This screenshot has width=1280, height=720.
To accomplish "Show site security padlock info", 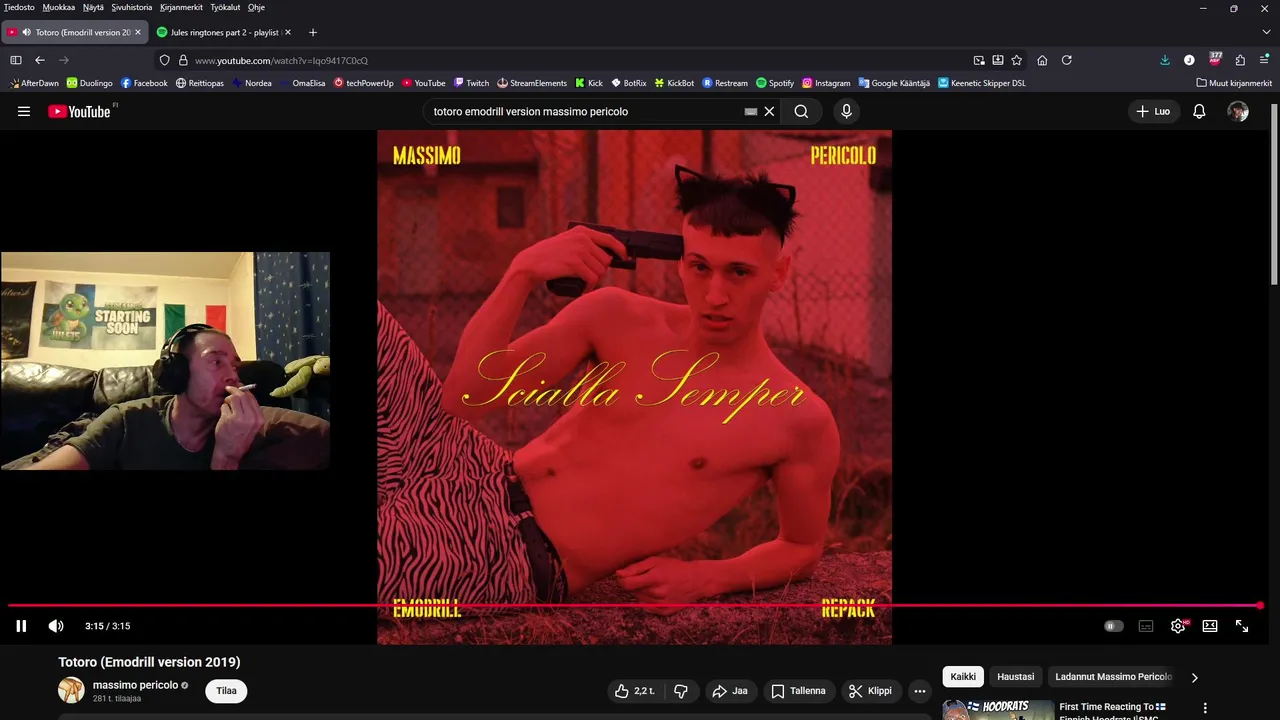I will pos(183,60).
